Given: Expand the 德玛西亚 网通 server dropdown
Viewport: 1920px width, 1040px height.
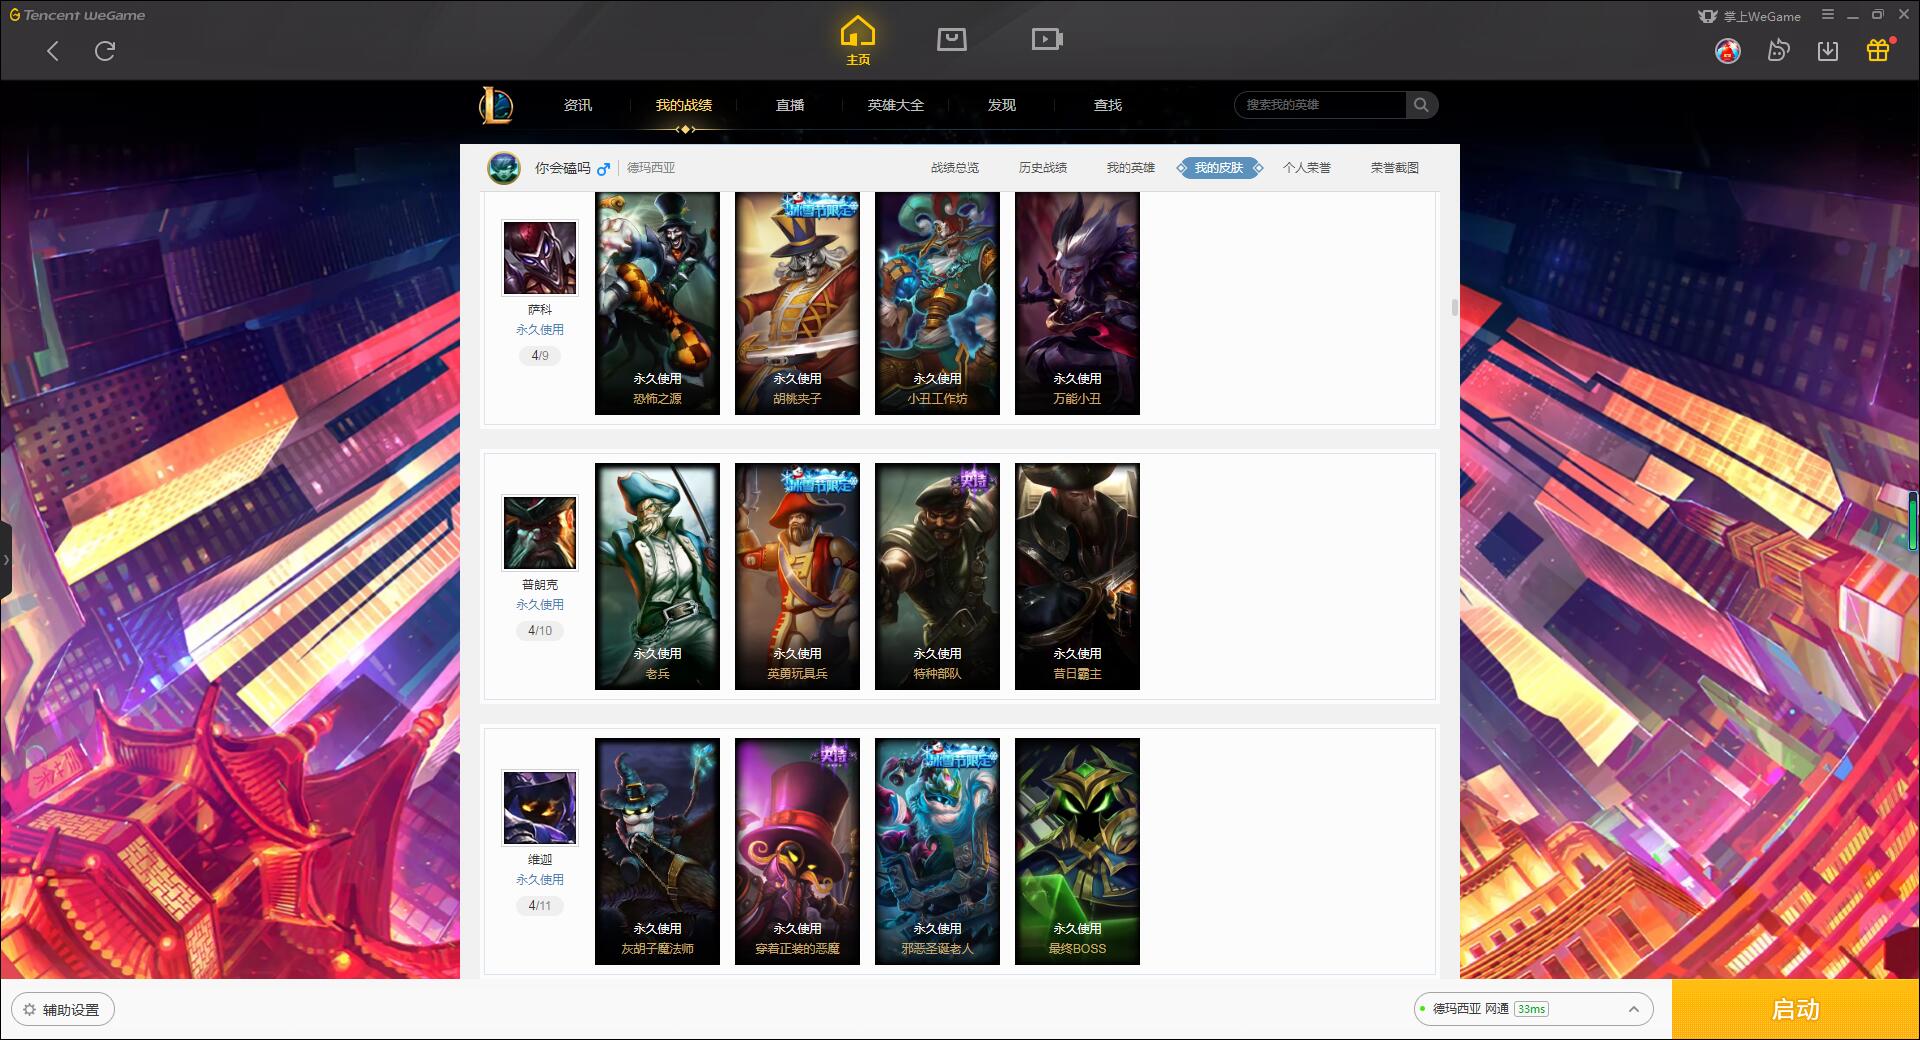Looking at the screenshot, I should coord(1533,1009).
